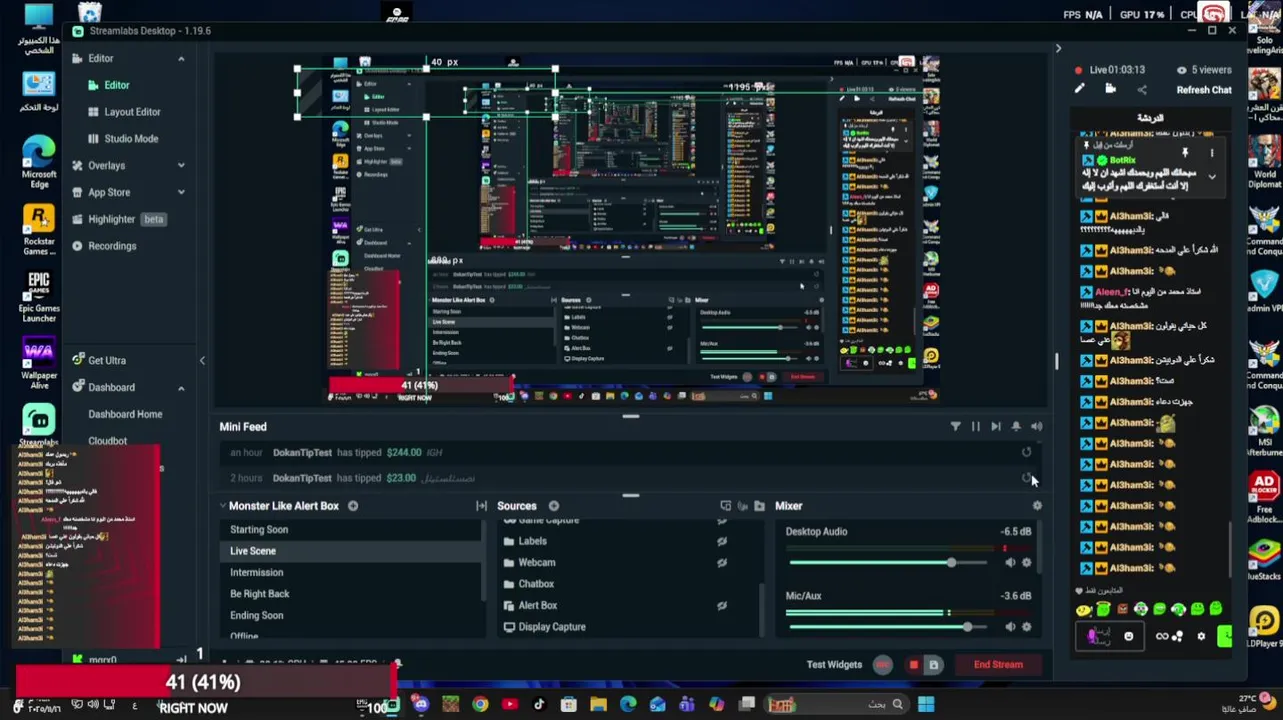Toggle visibility of the Labels source

pyautogui.click(x=721, y=541)
